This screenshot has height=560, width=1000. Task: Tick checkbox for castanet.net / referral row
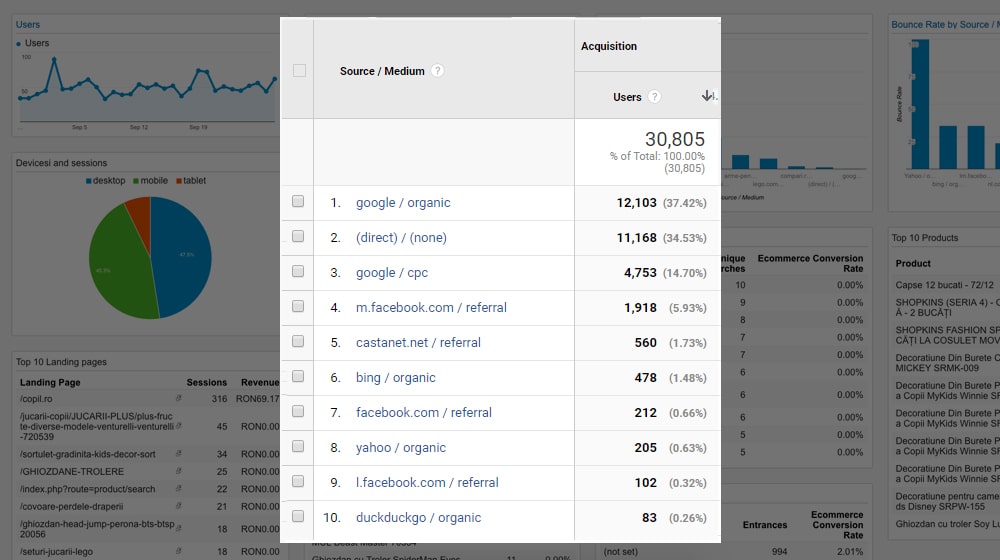coord(298,342)
